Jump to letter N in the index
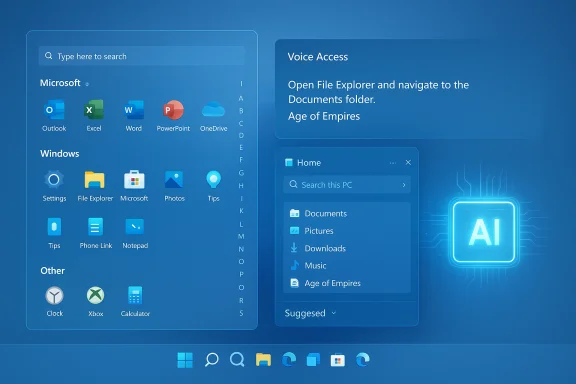576x384 pixels. (x=241, y=249)
